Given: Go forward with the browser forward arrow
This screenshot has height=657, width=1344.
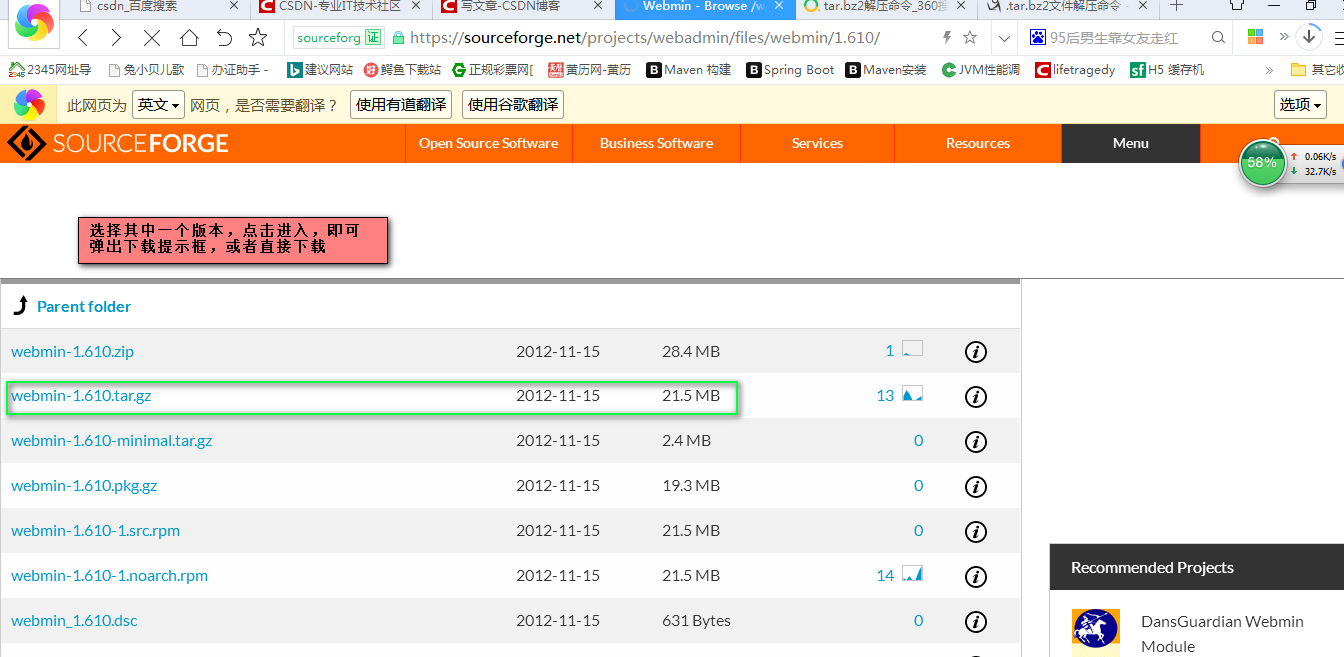Looking at the screenshot, I should tap(117, 38).
